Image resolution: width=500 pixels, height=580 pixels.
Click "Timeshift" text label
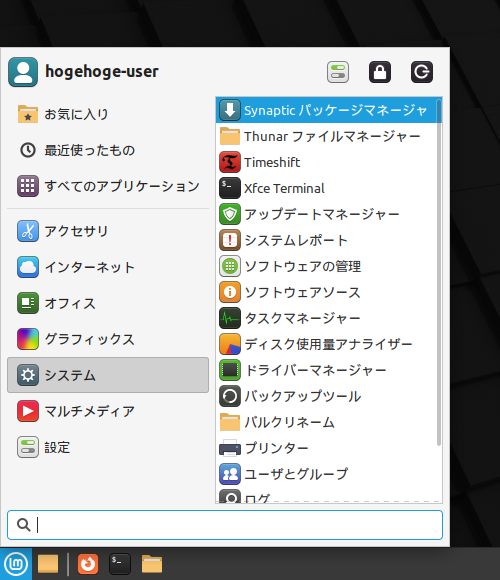click(x=272, y=162)
